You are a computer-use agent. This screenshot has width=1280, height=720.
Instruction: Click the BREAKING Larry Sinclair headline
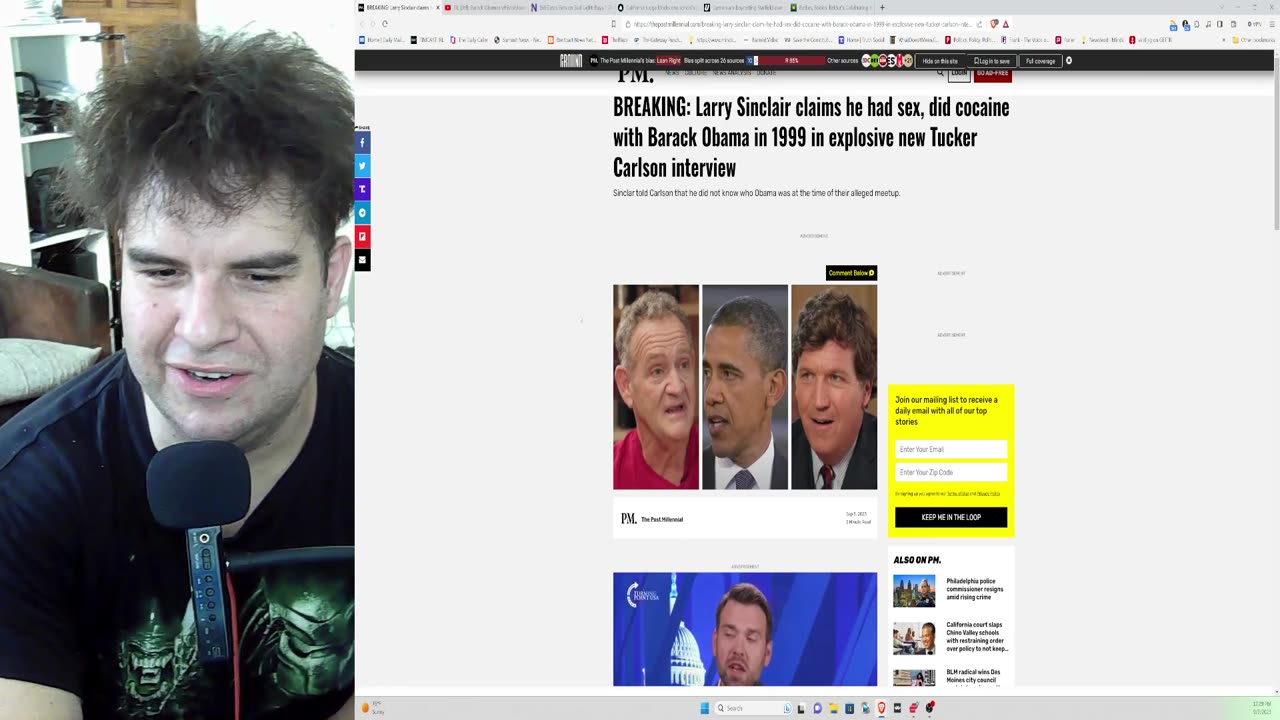pyautogui.click(x=811, y=137)
